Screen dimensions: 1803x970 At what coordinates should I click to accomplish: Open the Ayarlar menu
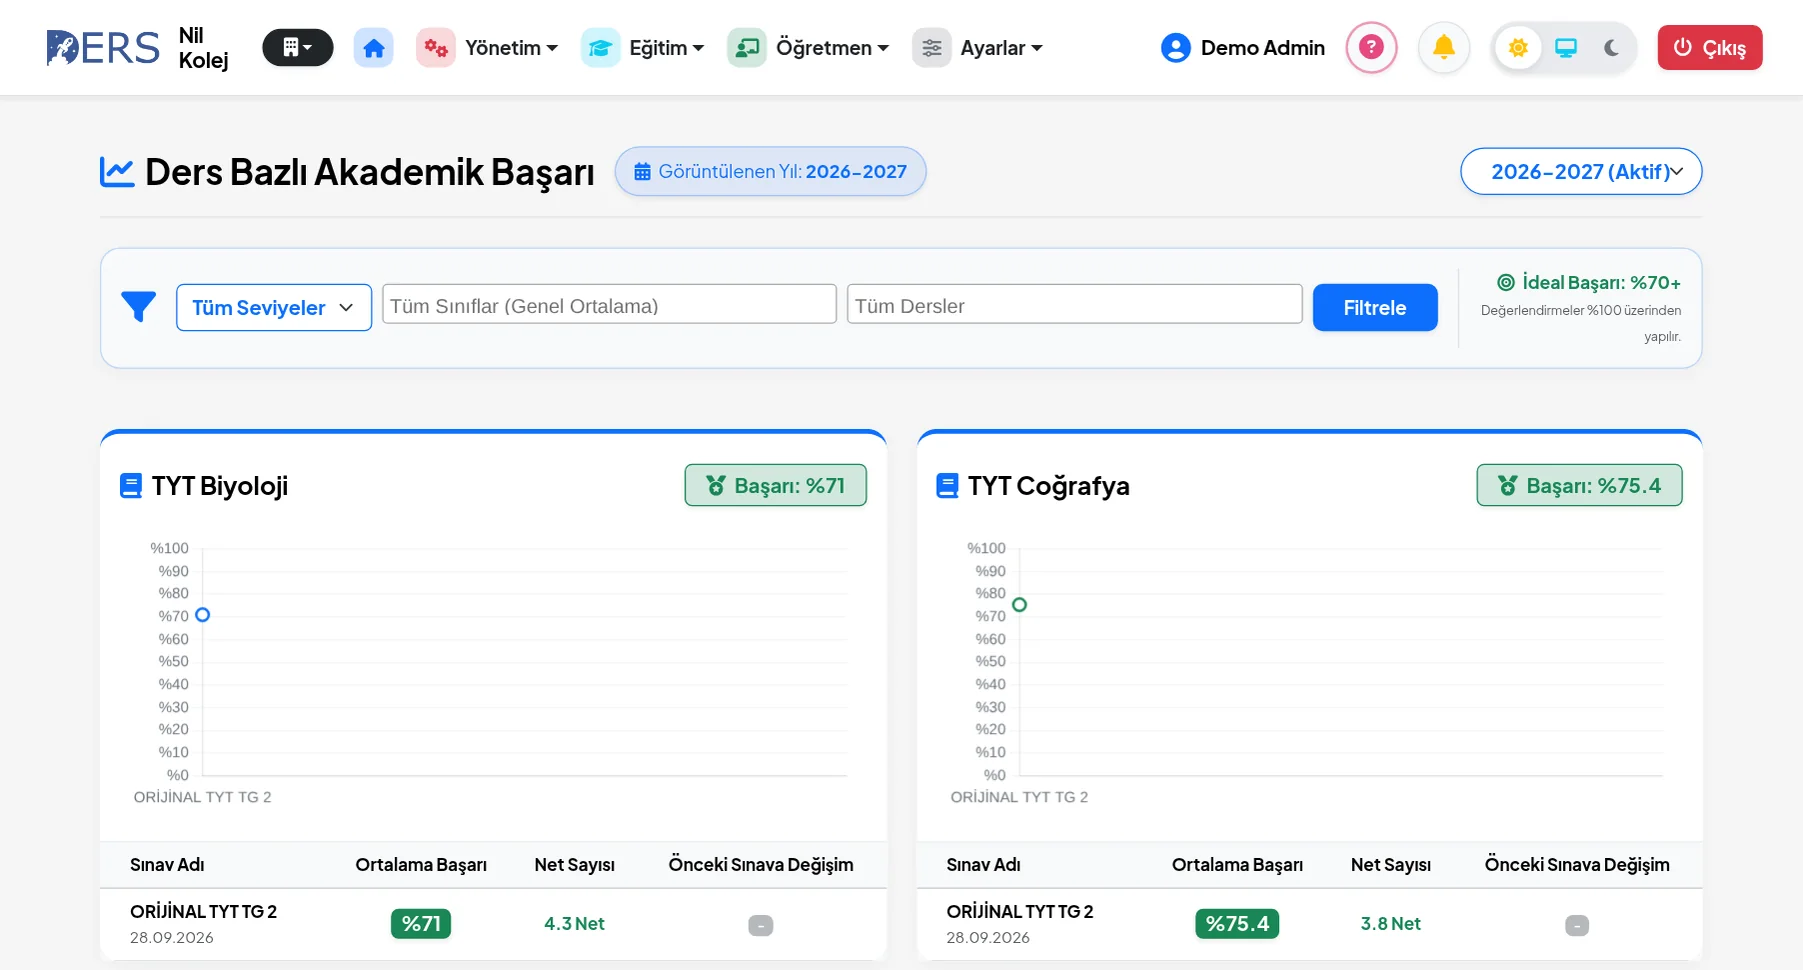(977, 48)
